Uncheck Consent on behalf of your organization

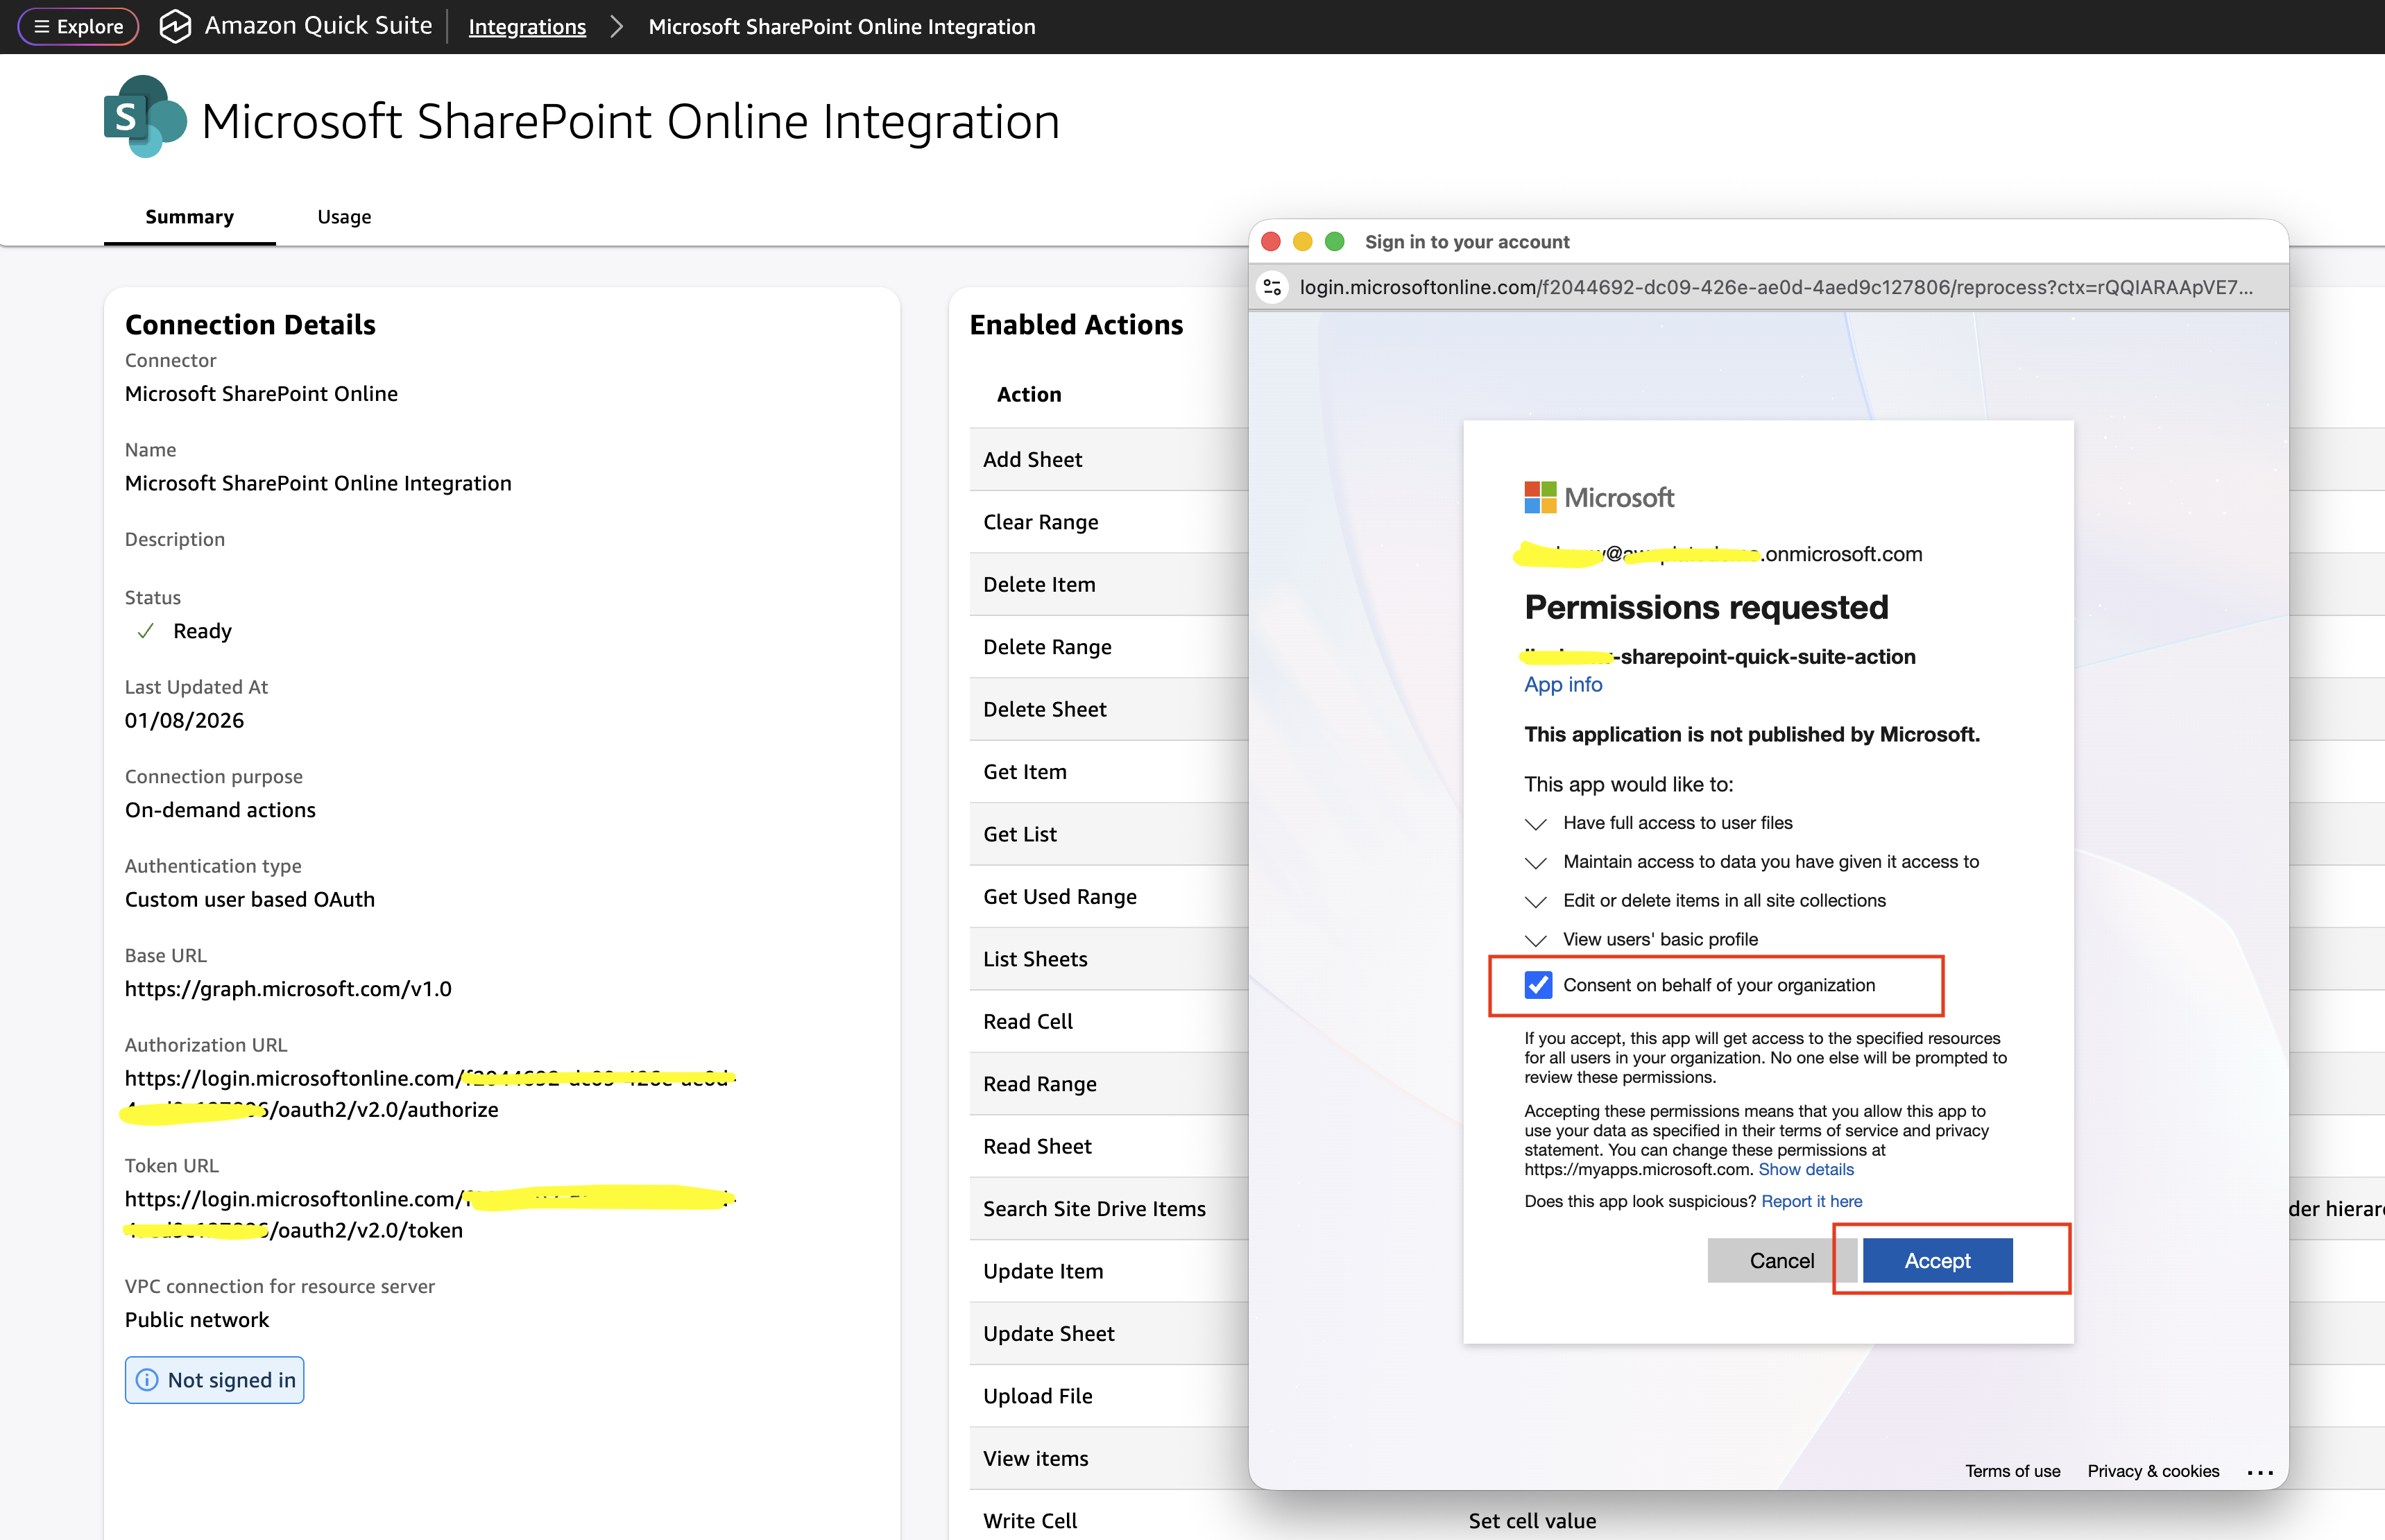pos(1537,985)
